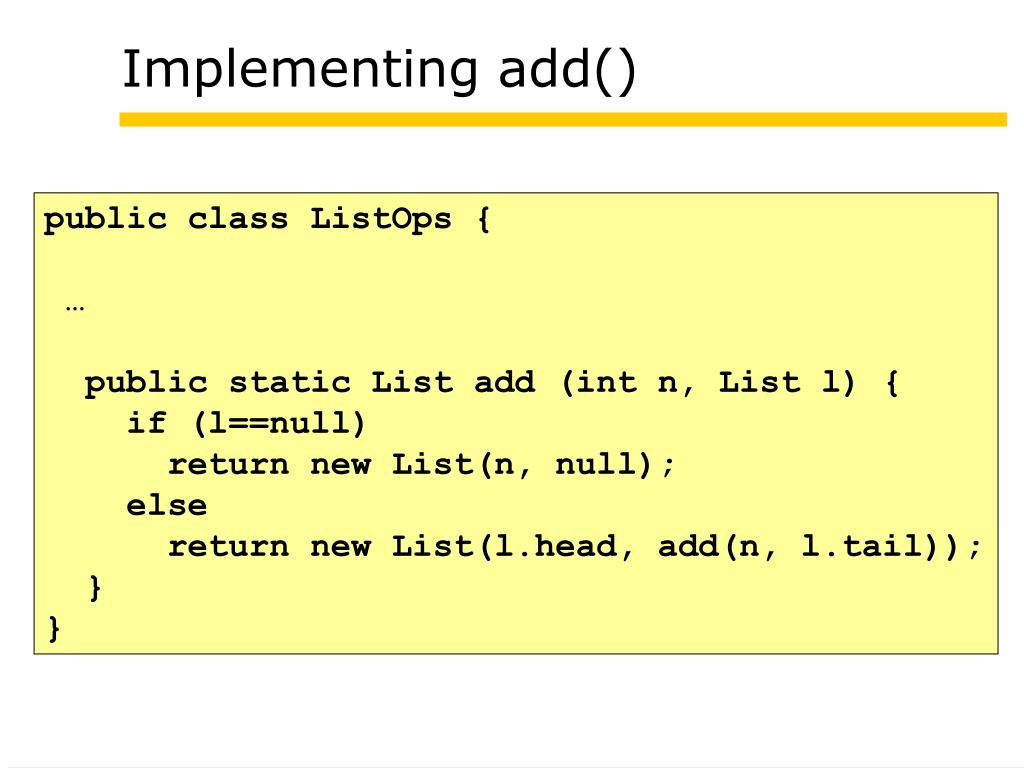Click the 'static' keyword in method signature
The height and width of the screenshot is (768, 1024).
tap(289, 383)
